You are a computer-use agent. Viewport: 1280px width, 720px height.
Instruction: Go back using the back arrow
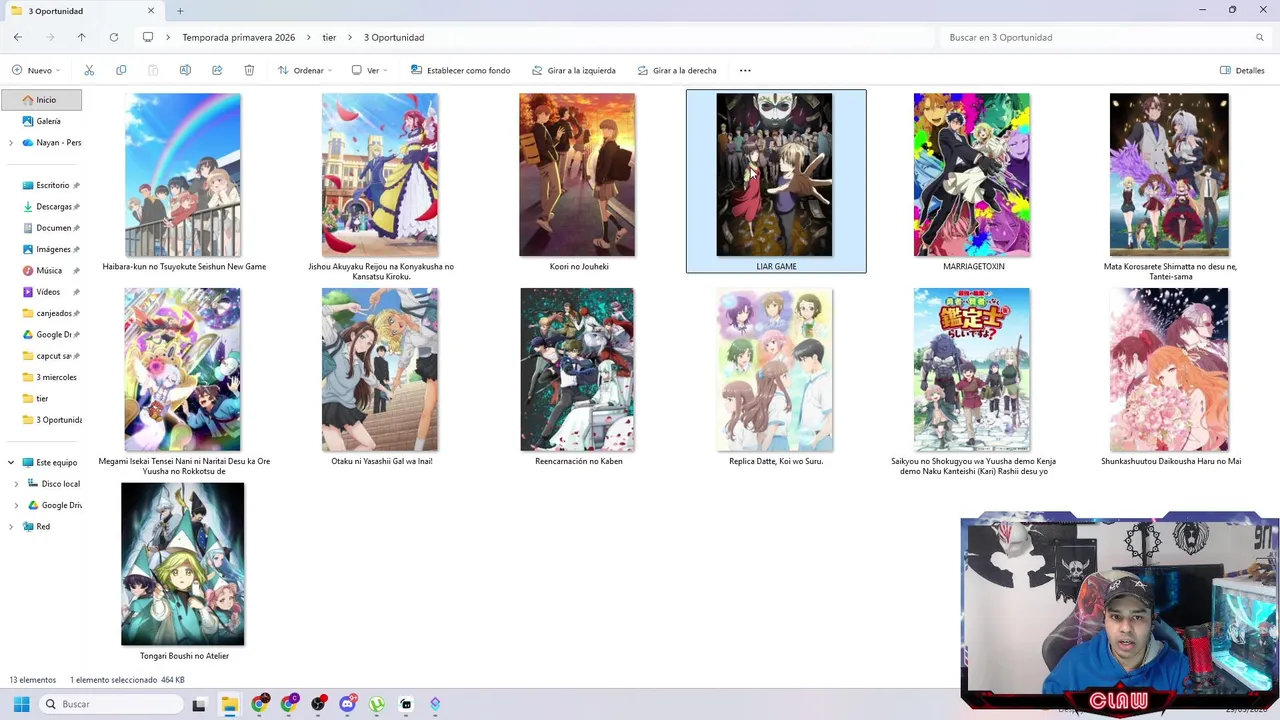pos(18,37)
